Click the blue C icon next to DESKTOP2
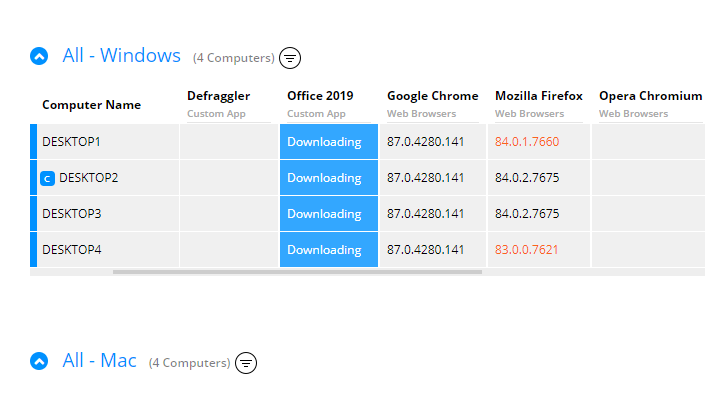This screenshot has width=705, height=400. coord(47,179)
